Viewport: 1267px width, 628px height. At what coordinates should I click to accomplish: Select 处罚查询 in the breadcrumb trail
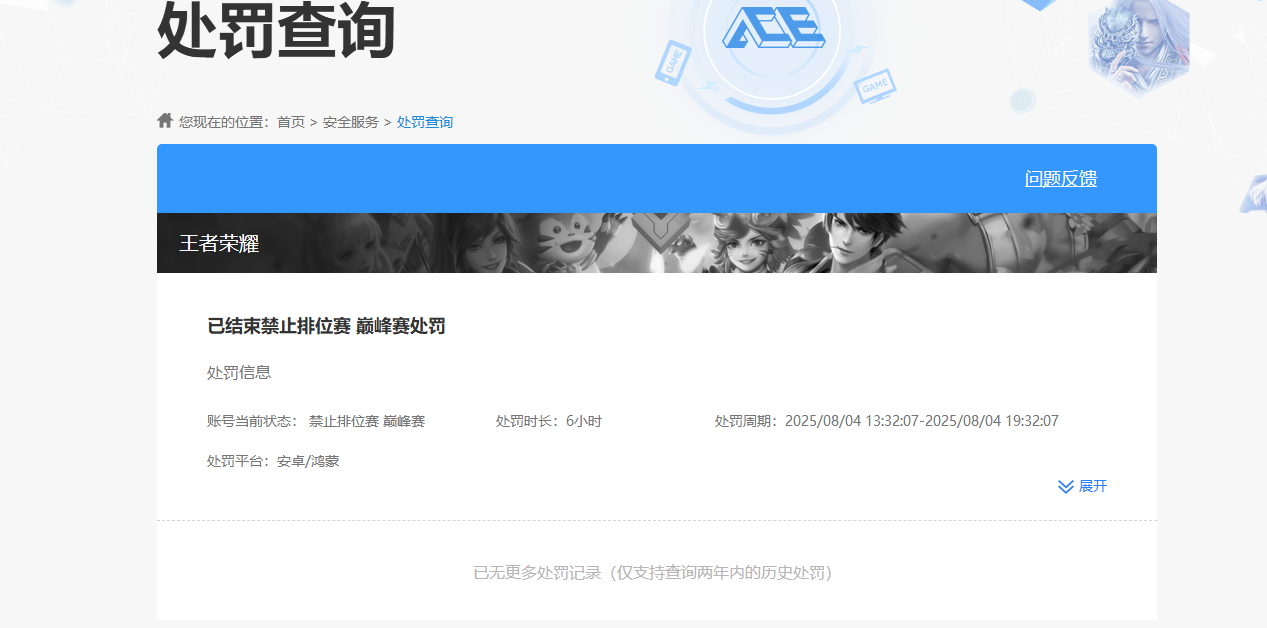(x=425, y=121)
